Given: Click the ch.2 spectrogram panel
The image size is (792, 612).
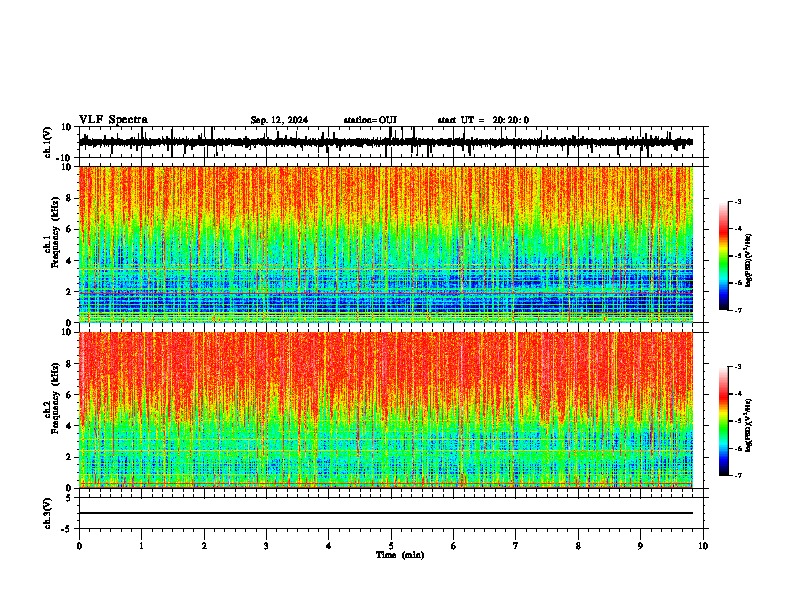Looking at the screenshot, I should pyautogui.click(x=386, y=410).
